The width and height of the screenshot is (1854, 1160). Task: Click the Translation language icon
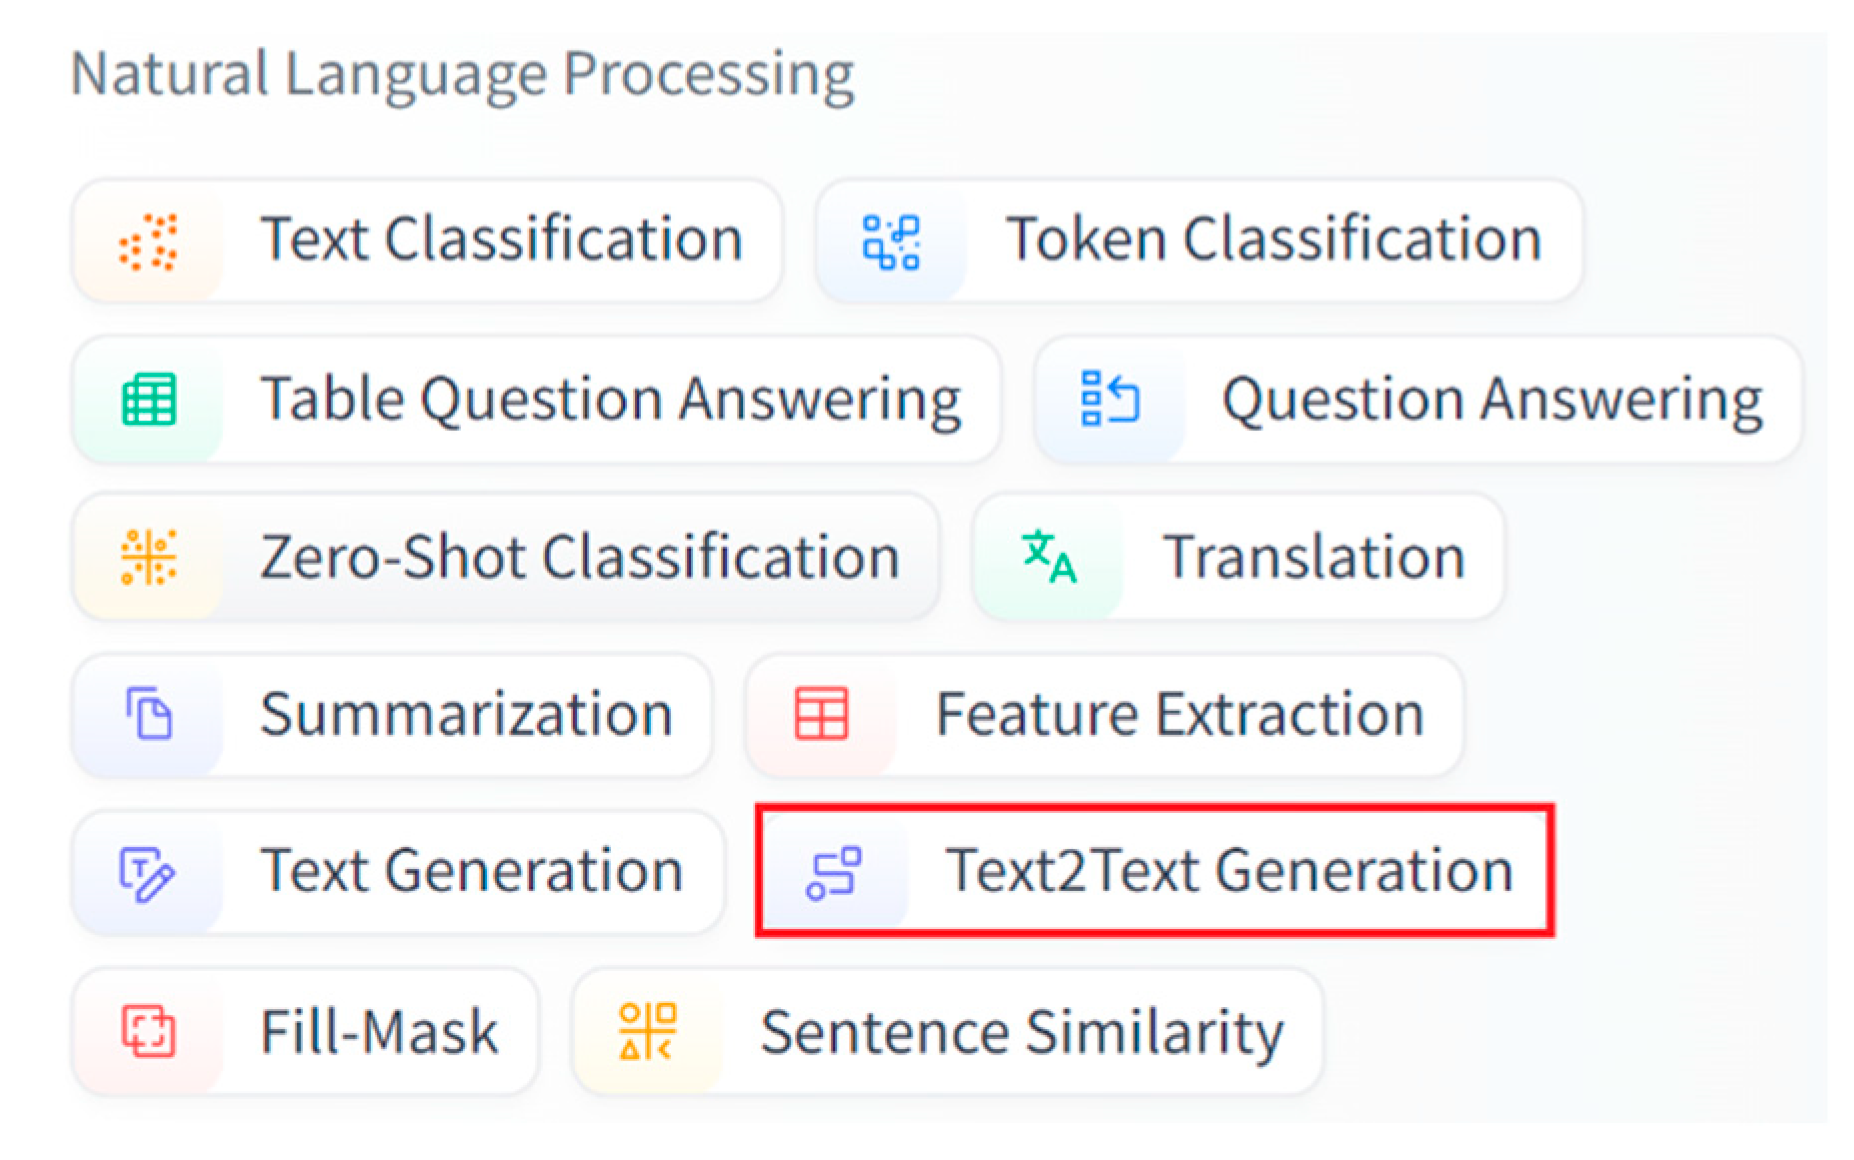tap(1048, 556)
